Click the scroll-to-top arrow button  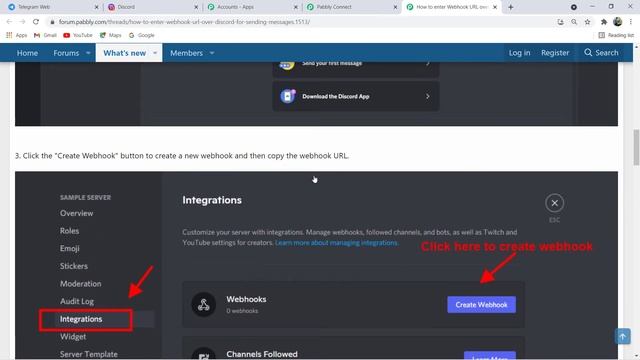(622, 336)
